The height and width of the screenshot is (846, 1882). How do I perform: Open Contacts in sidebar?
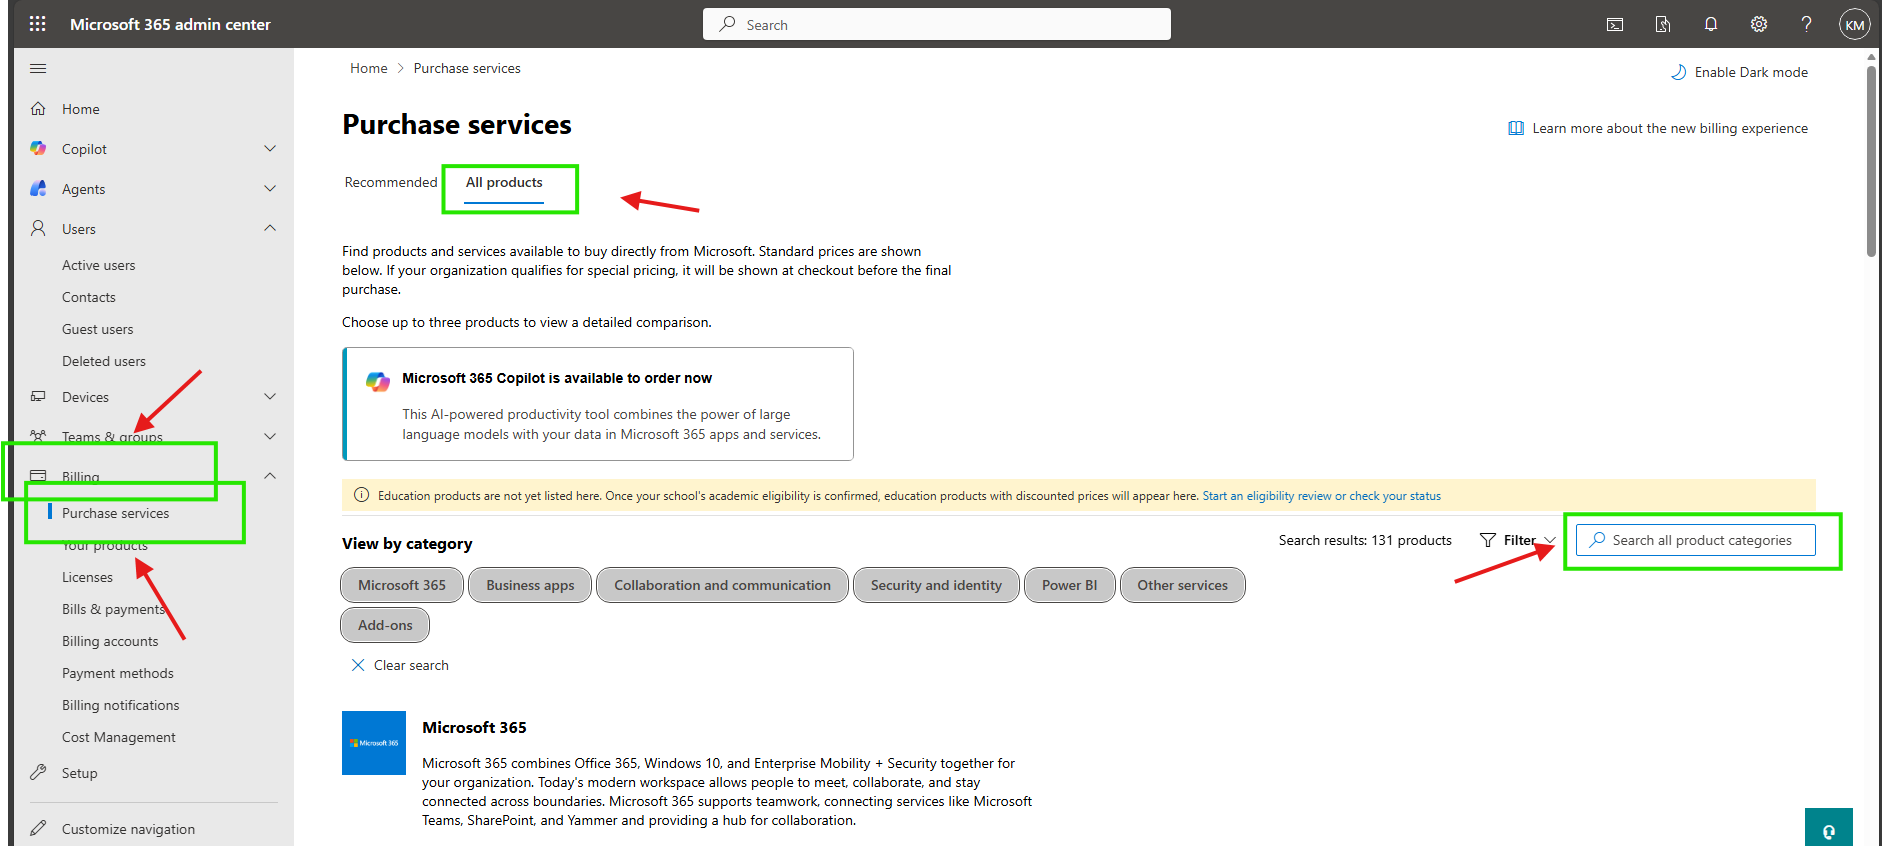click(89, 297)
